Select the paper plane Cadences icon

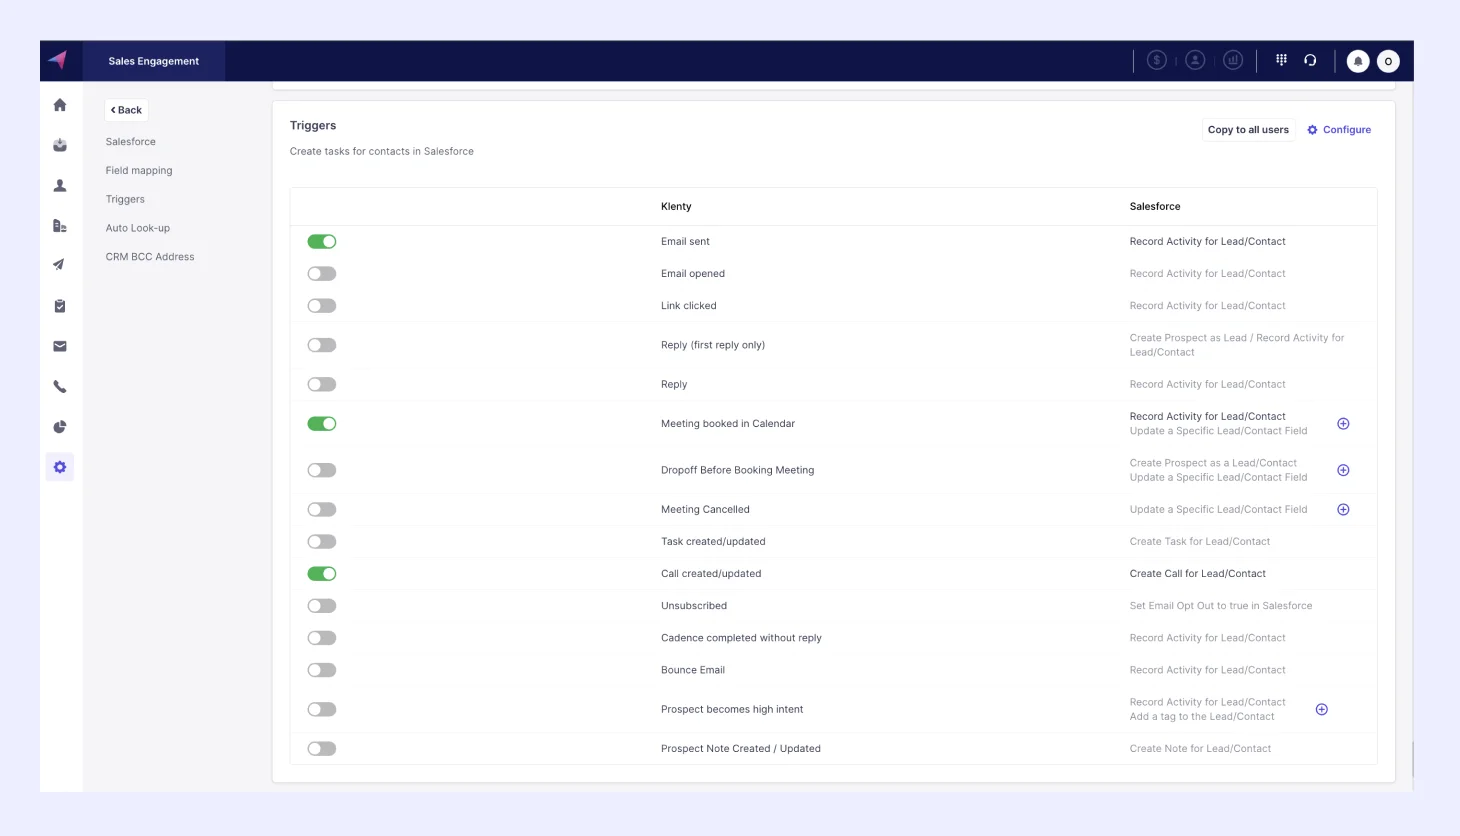coord(59,265)
